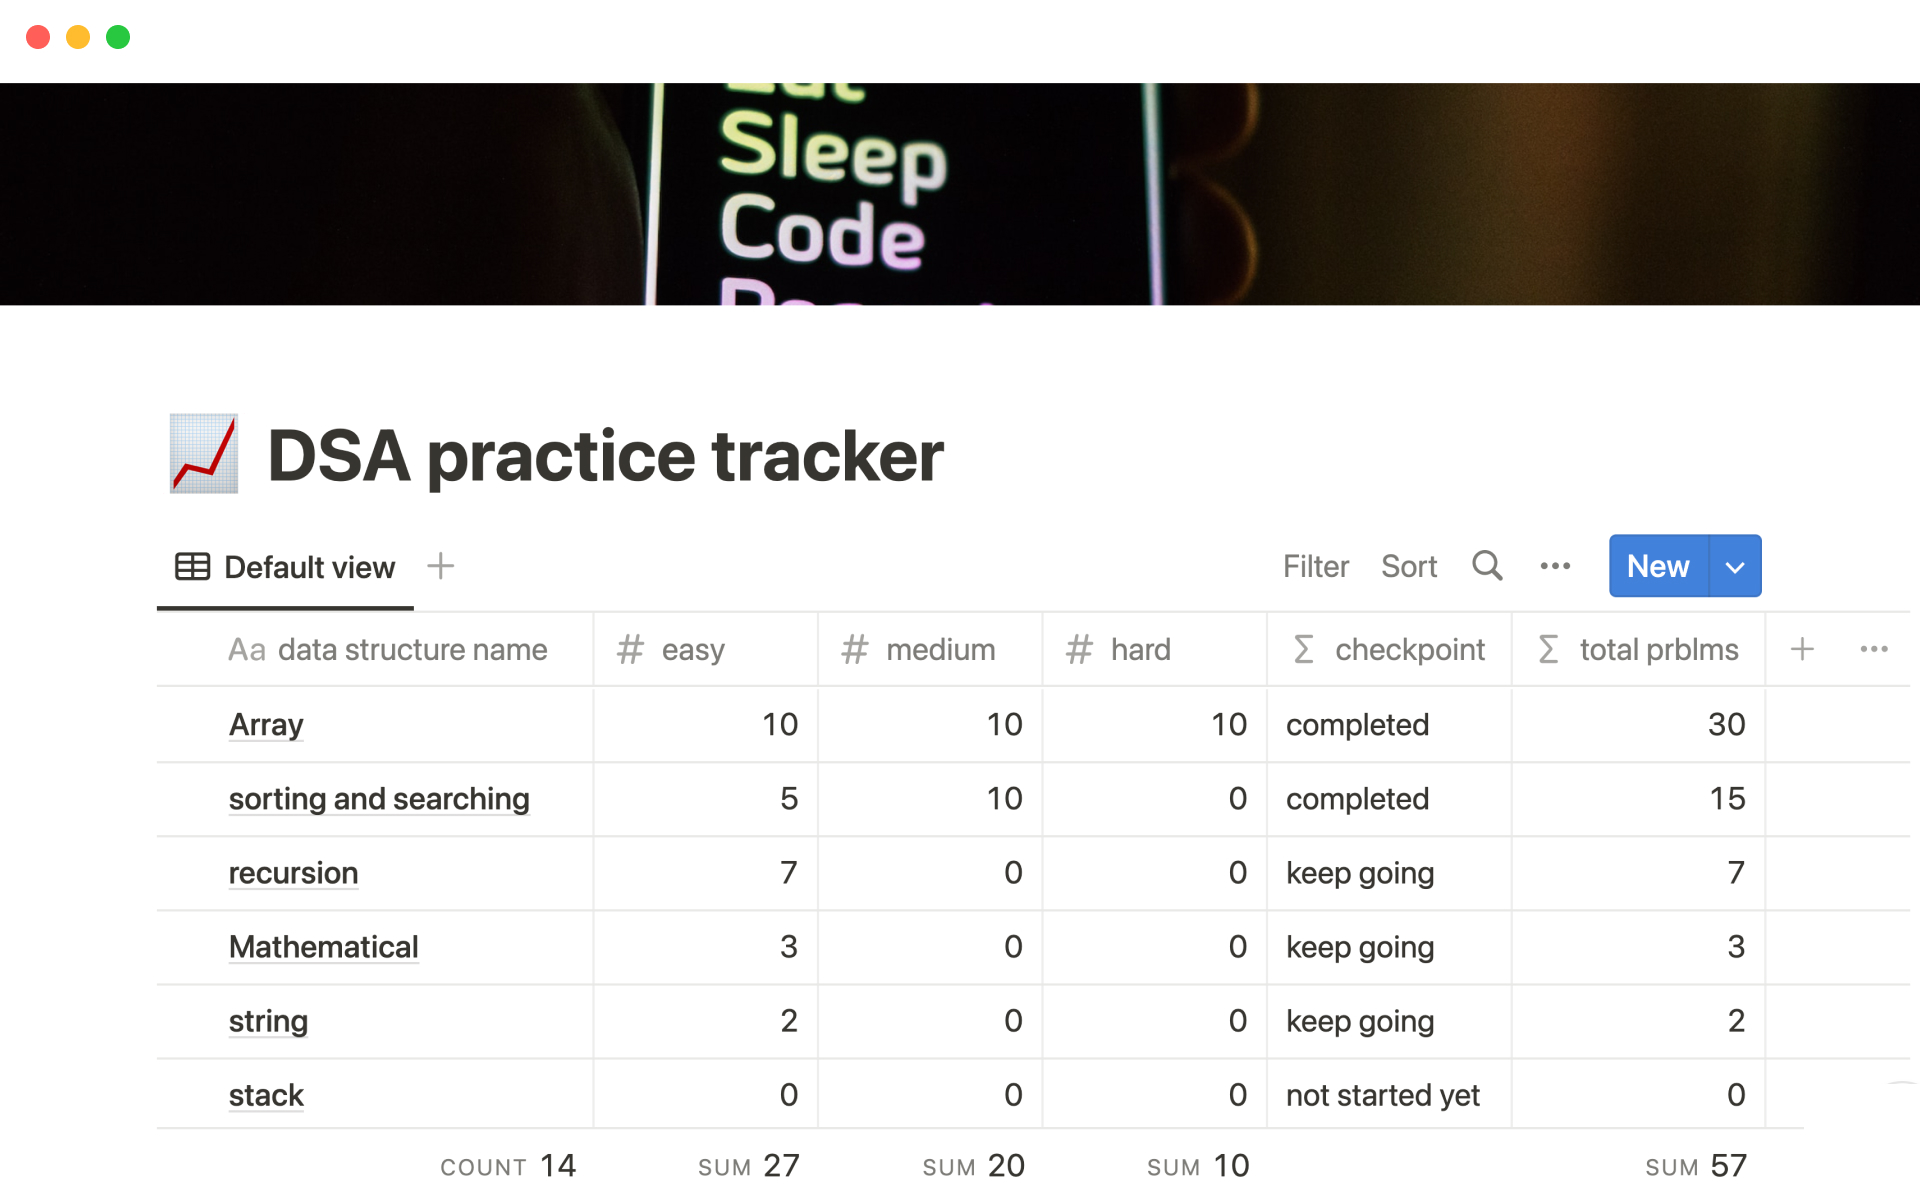Open the recursion row page
Image resolution: width=1920 pixels, height=1200 pixels.
(293, 873)
